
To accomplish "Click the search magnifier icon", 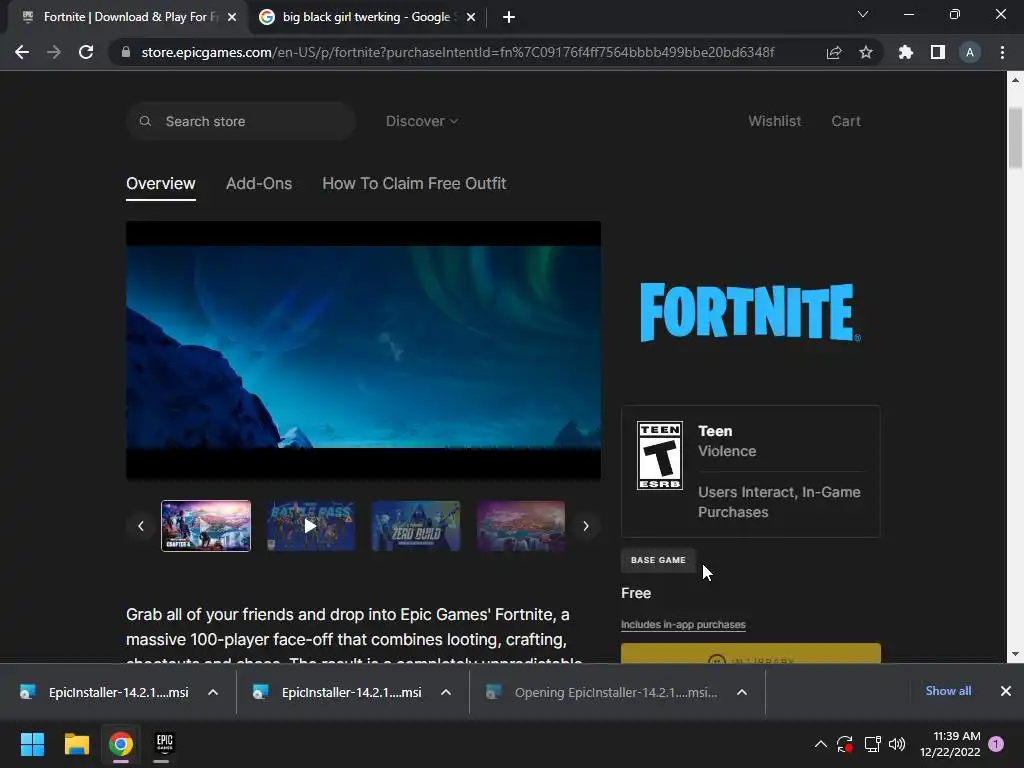I will 146,121.
